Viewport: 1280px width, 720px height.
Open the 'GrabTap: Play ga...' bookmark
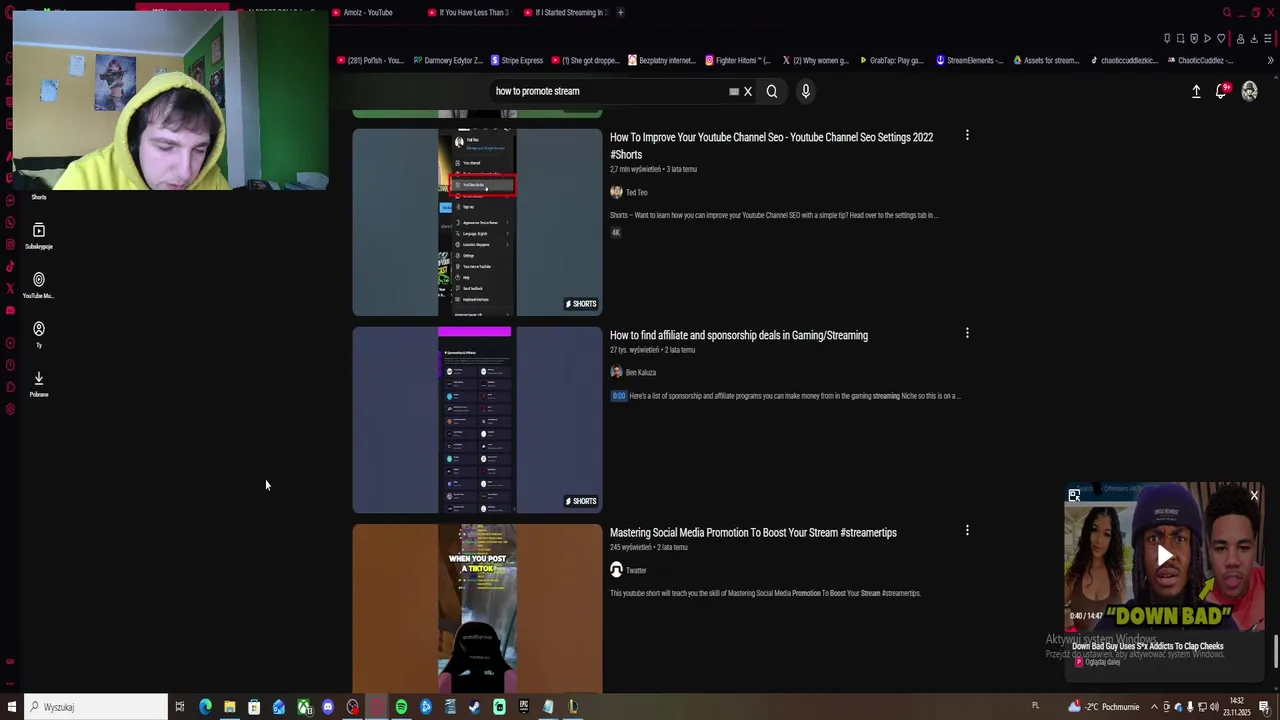click(x=890, y=60)
